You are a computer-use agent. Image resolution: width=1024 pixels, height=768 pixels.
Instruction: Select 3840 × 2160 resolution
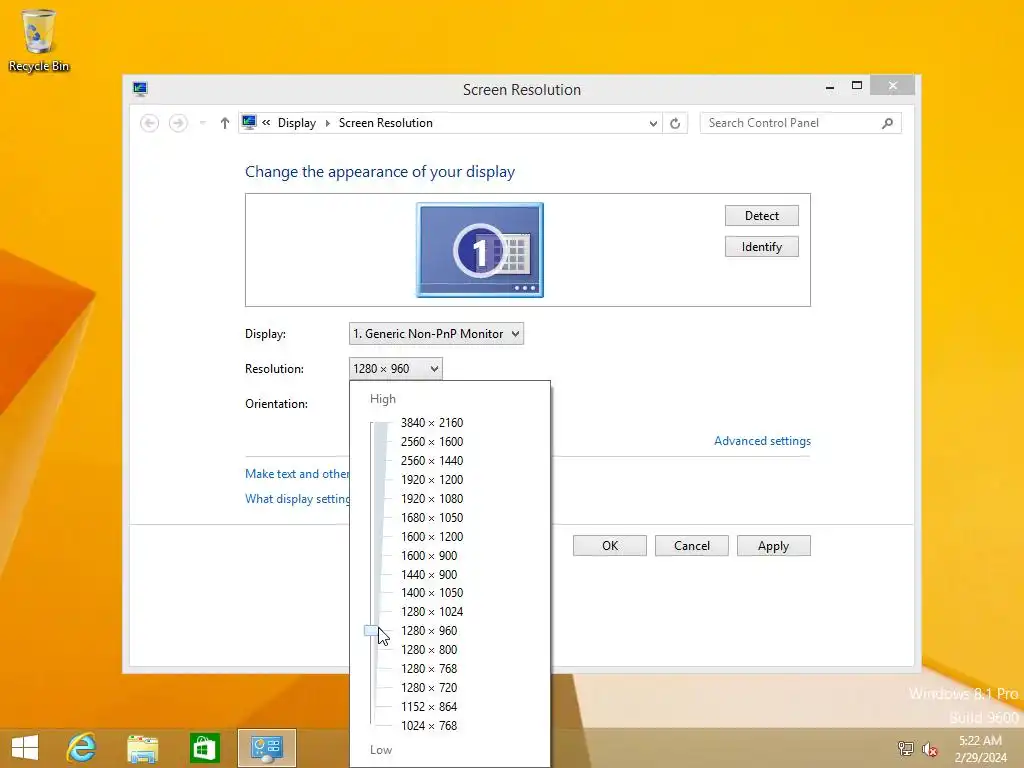click(432, 423)
